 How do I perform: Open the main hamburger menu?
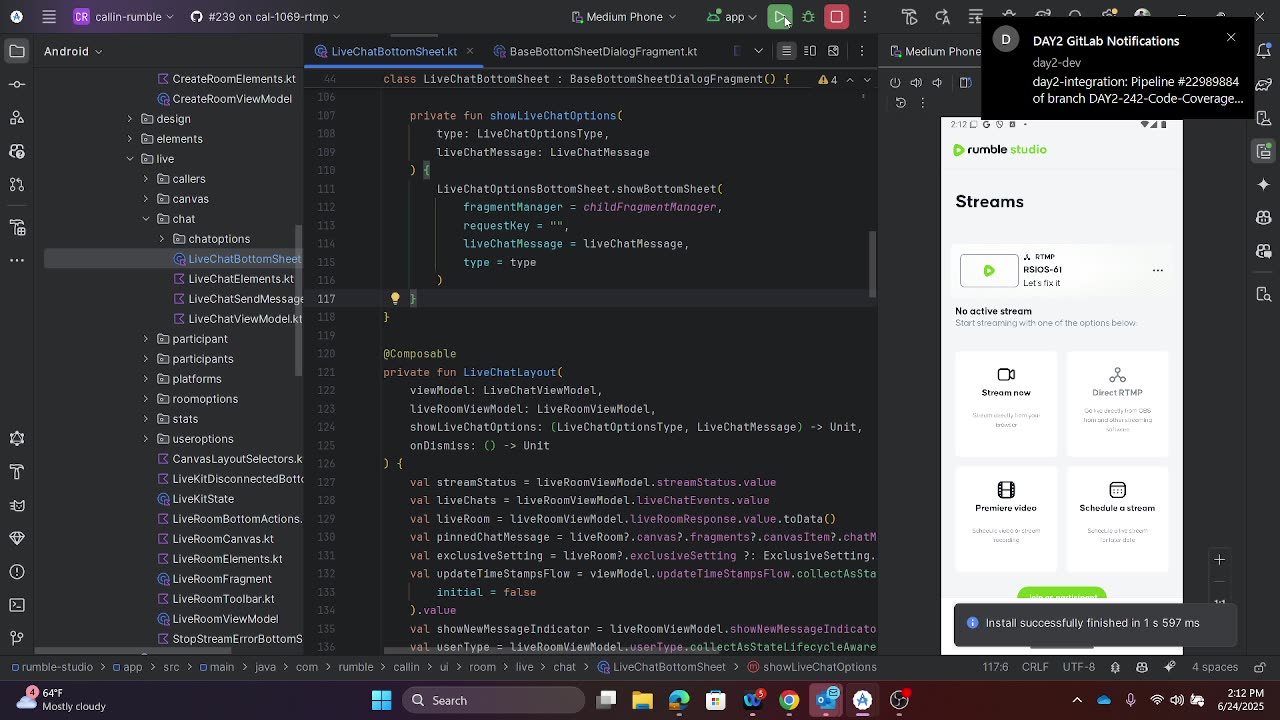[x=49, y=17]
